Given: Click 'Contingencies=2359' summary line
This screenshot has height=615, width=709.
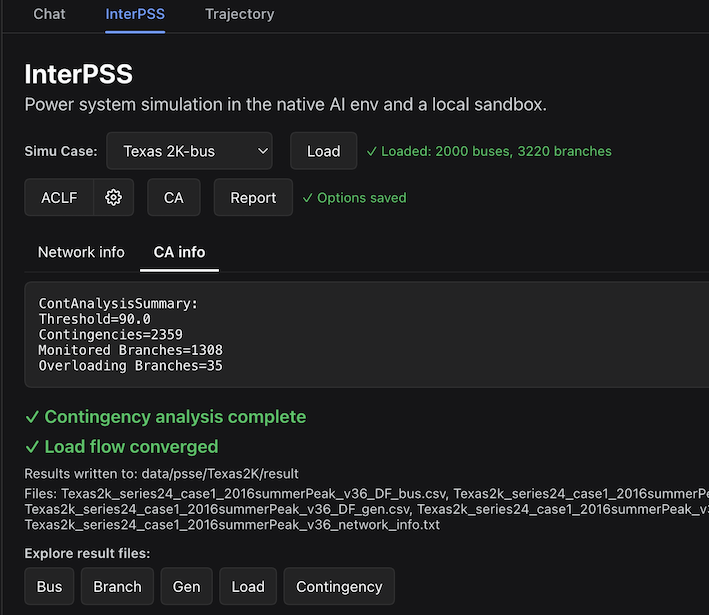Looking at the screenshot, I should click(x=110, y=334).
